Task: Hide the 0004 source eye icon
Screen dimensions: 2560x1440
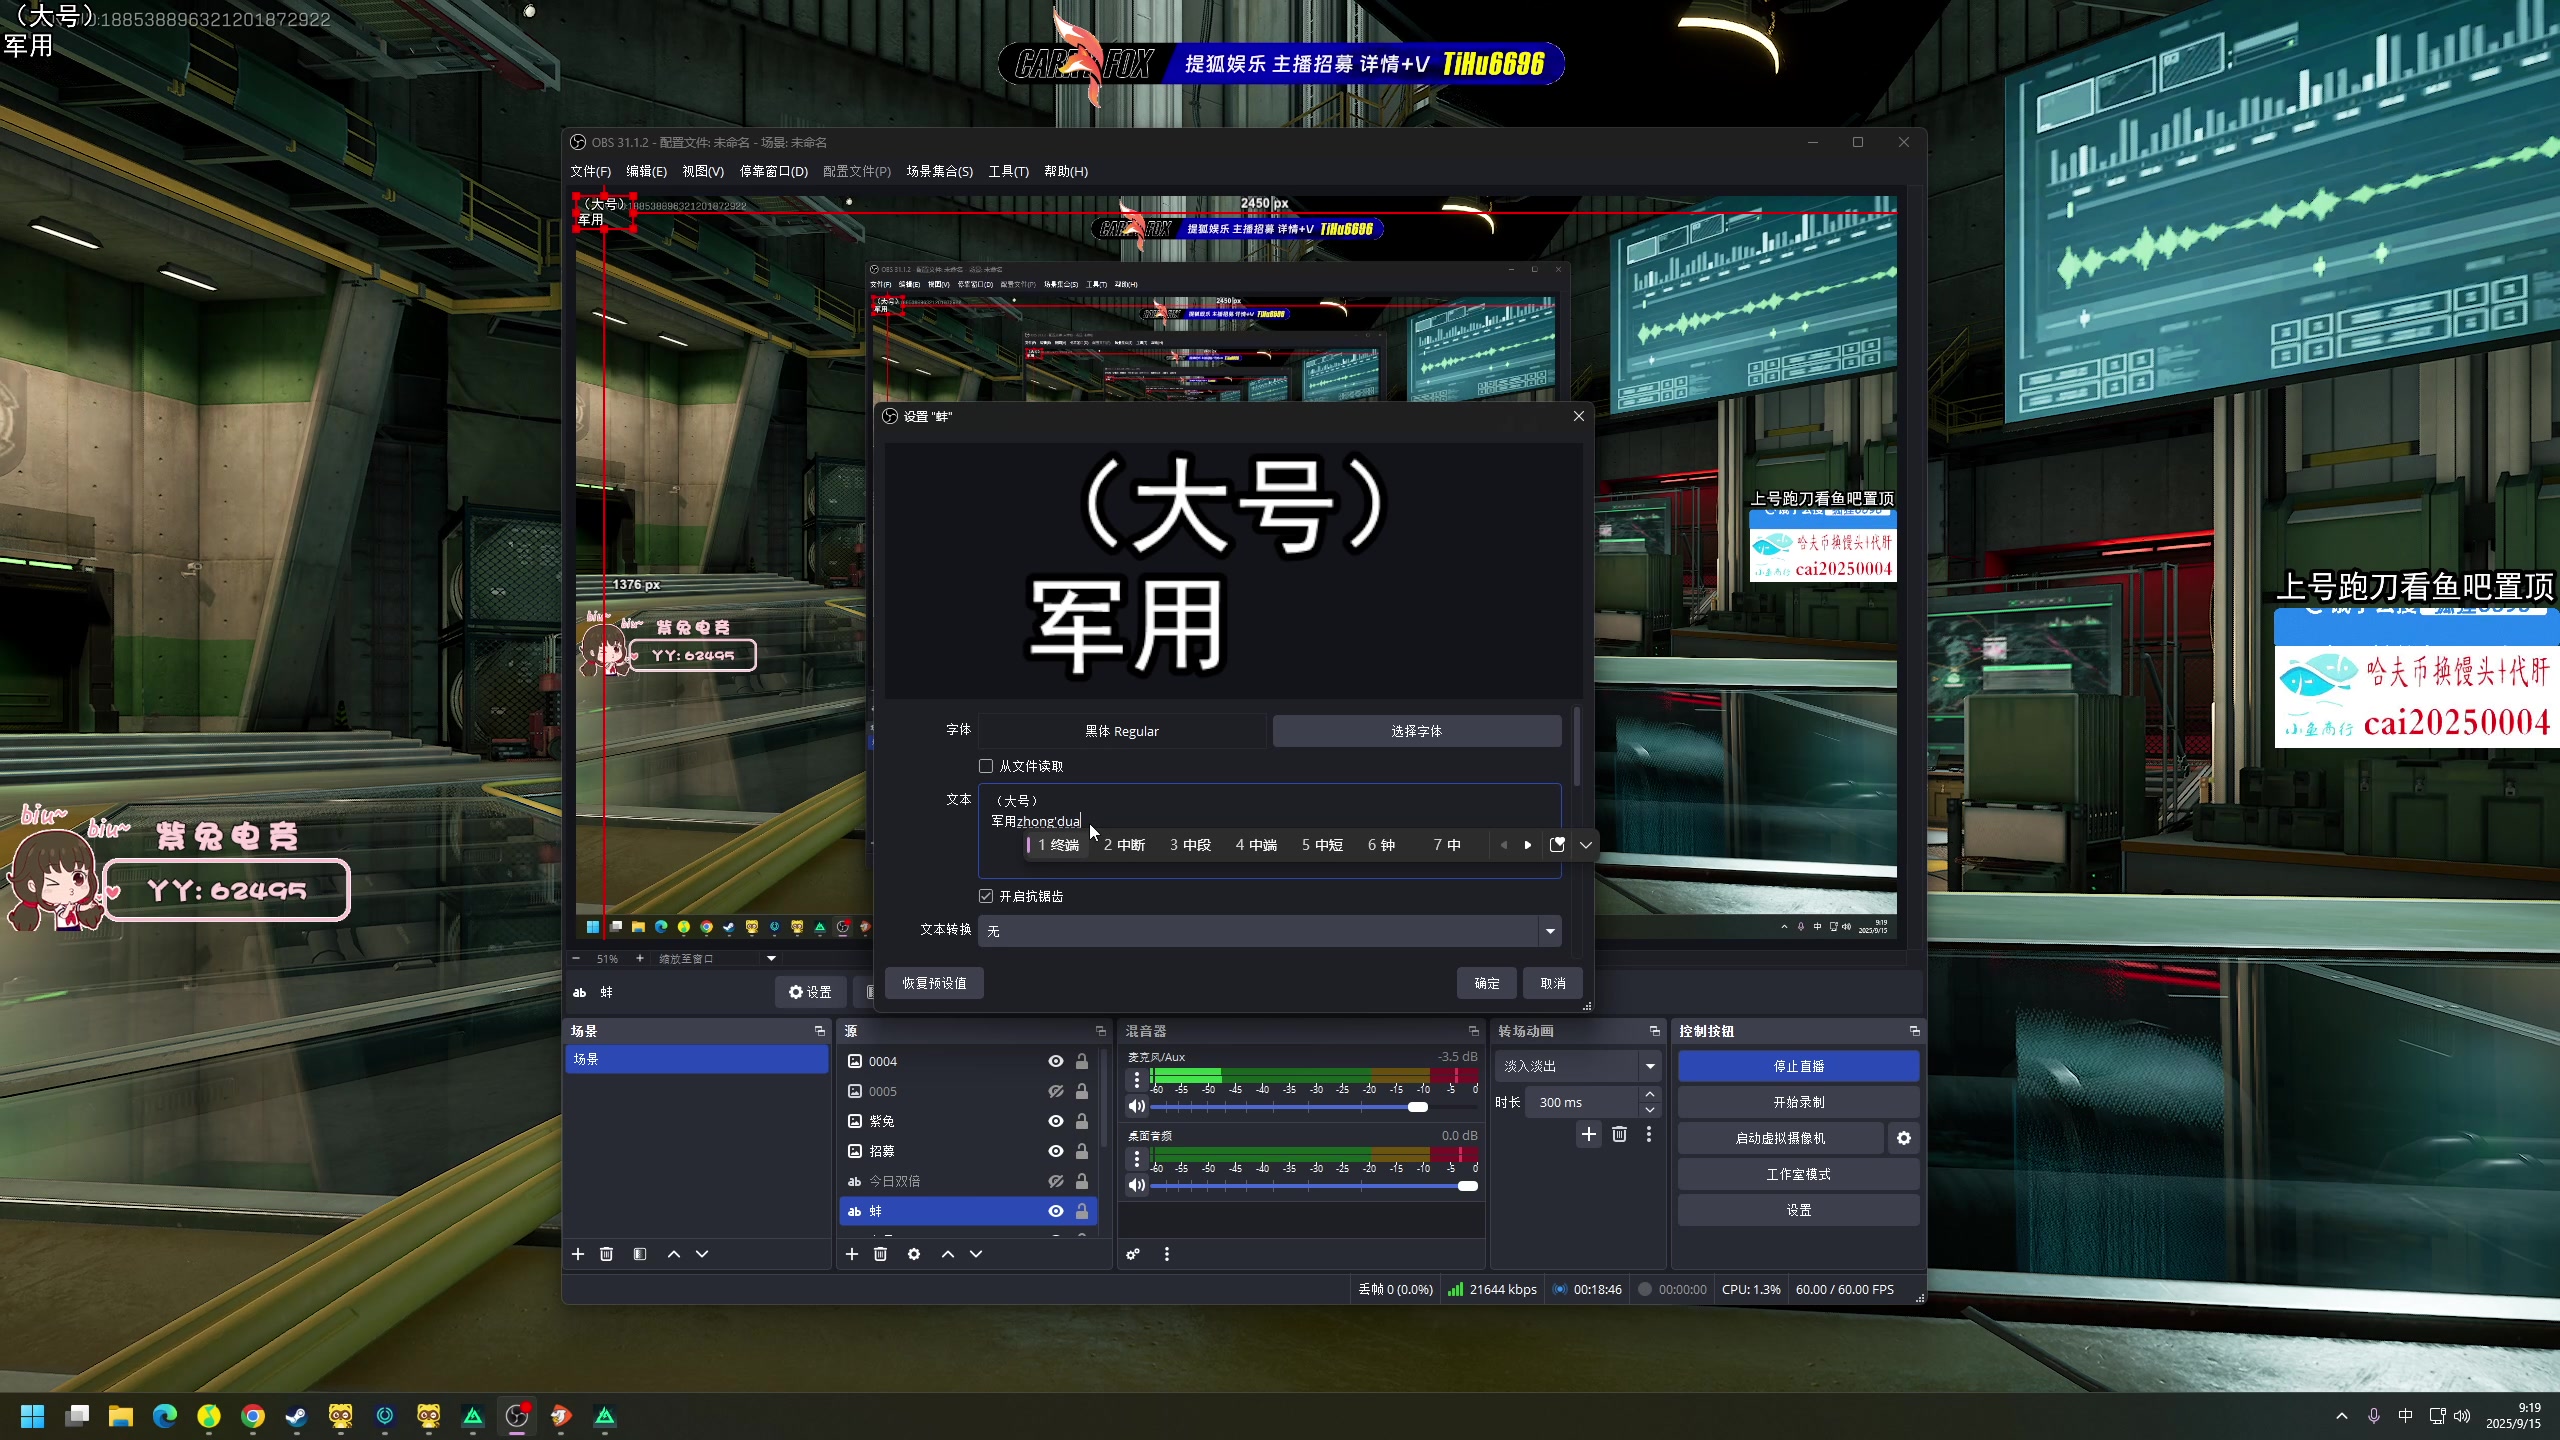Action: 1055,1061
